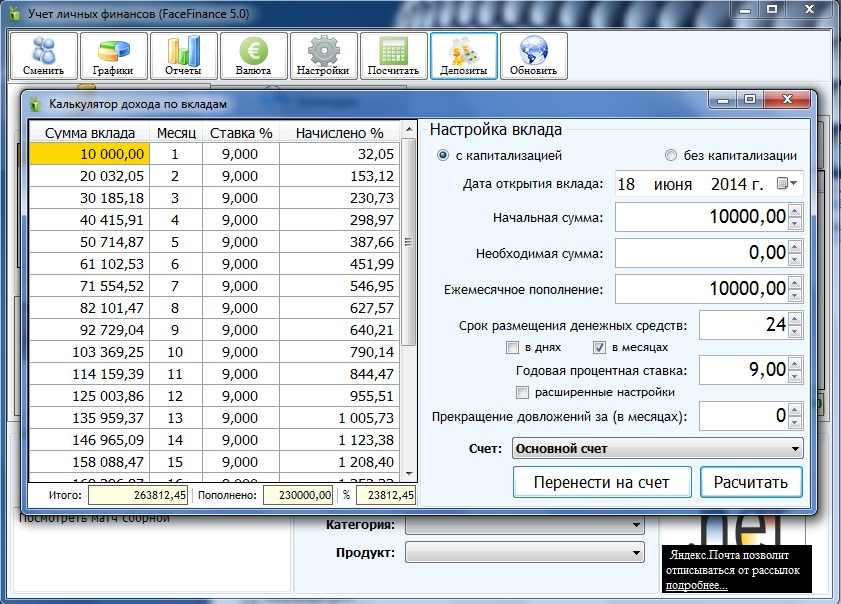The image size is (841, 604).
Task: Decrease annual rate 9,00 with down spinner
Action: (x=795, y=377)
